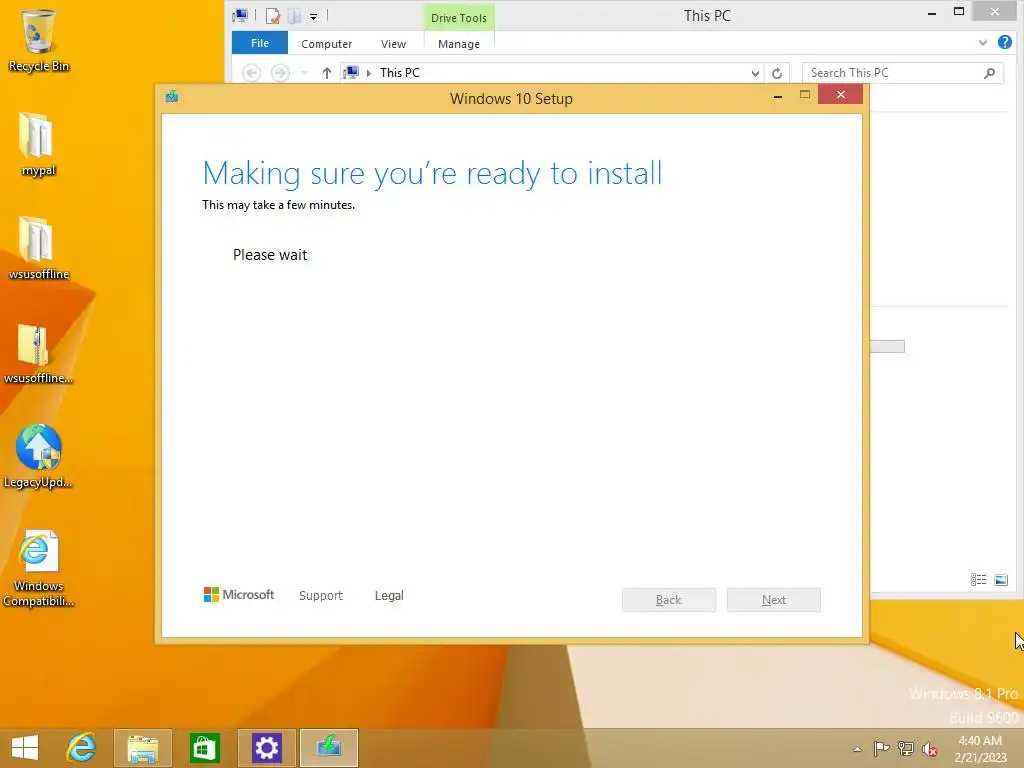This screenshot has width=1024, height=768.
Task: Expand the address bar breadcrumb chevron
Action: click(369, 72)
